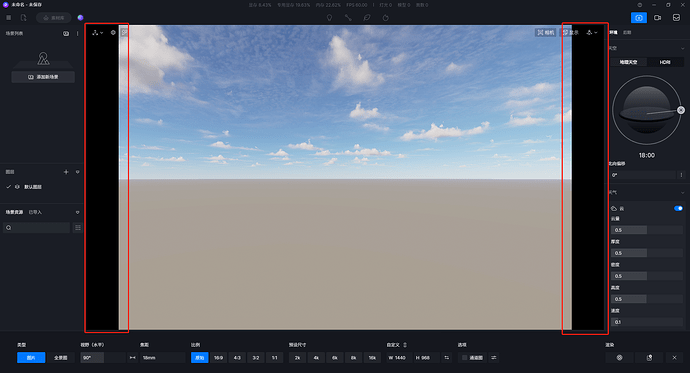Click the add new scene button
The height and width of the screenshot is (373, 690).
coord(43,77)
